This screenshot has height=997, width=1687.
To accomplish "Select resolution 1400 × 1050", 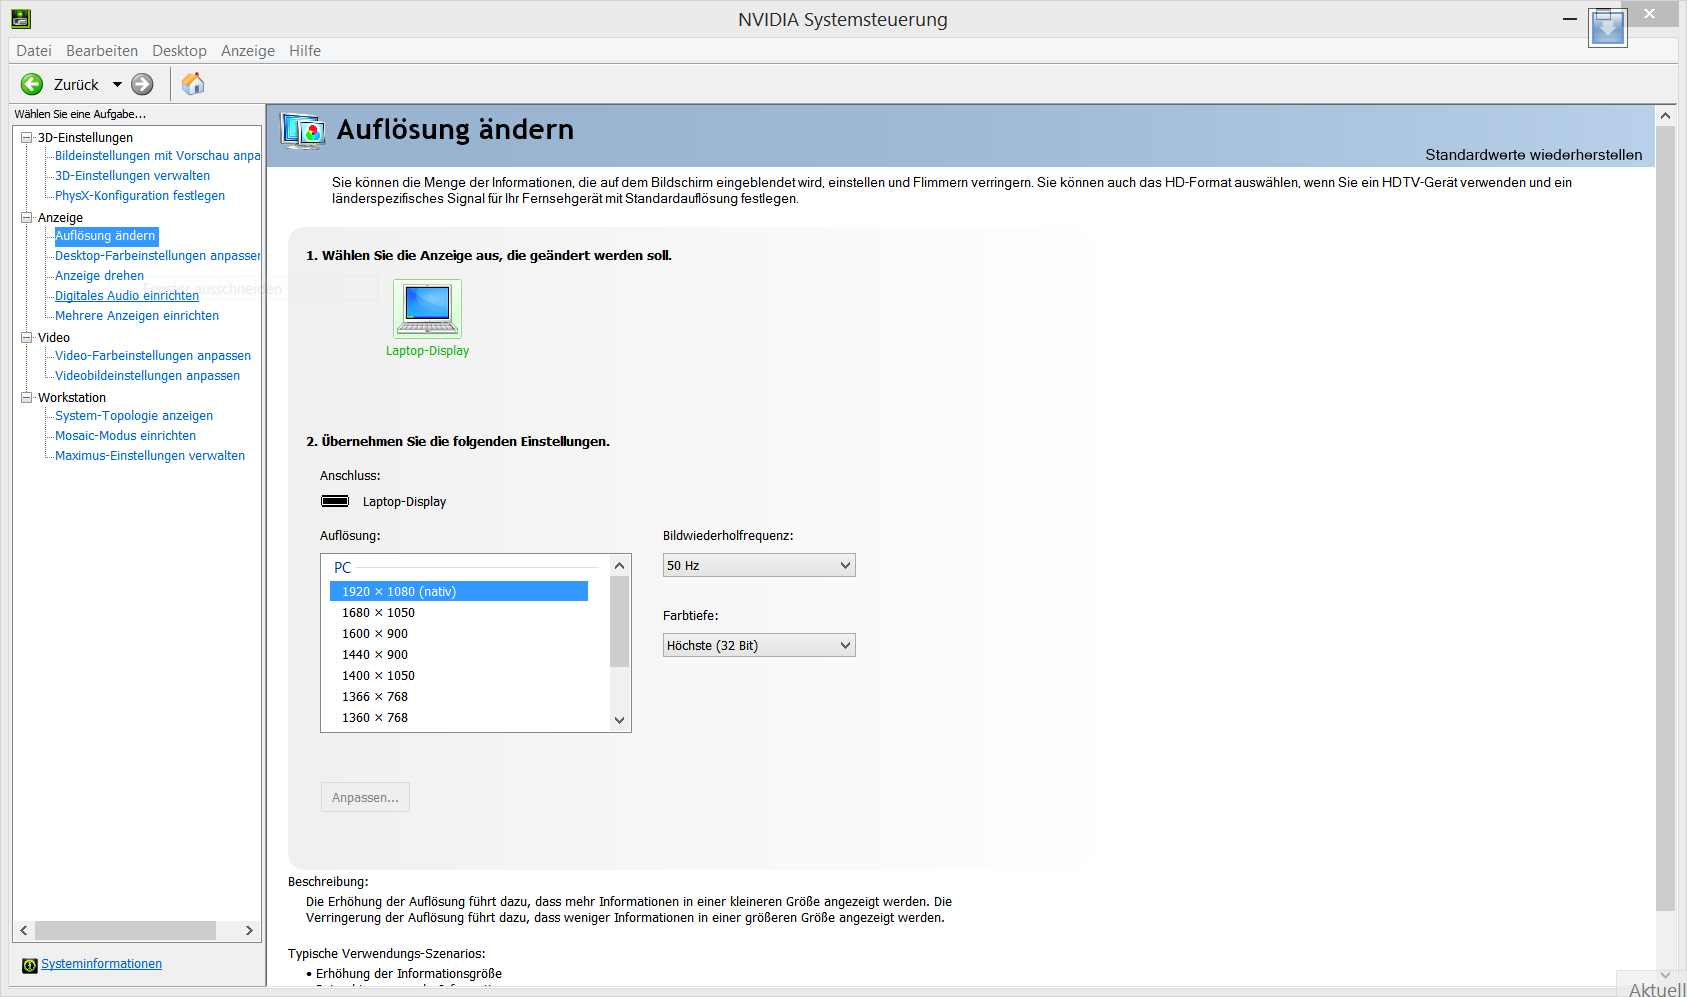I will click(x=378, y=676).
